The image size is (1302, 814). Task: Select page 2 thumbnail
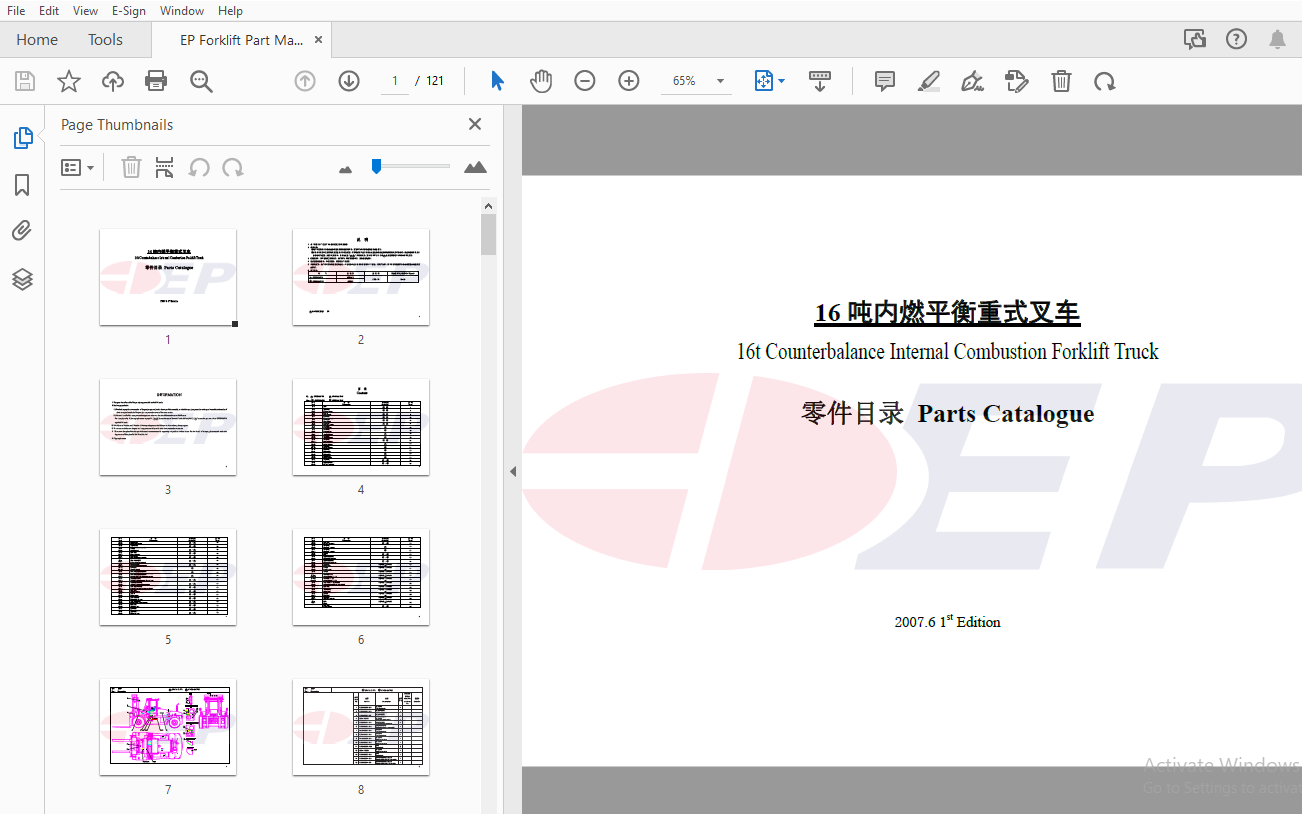point(361,277)
